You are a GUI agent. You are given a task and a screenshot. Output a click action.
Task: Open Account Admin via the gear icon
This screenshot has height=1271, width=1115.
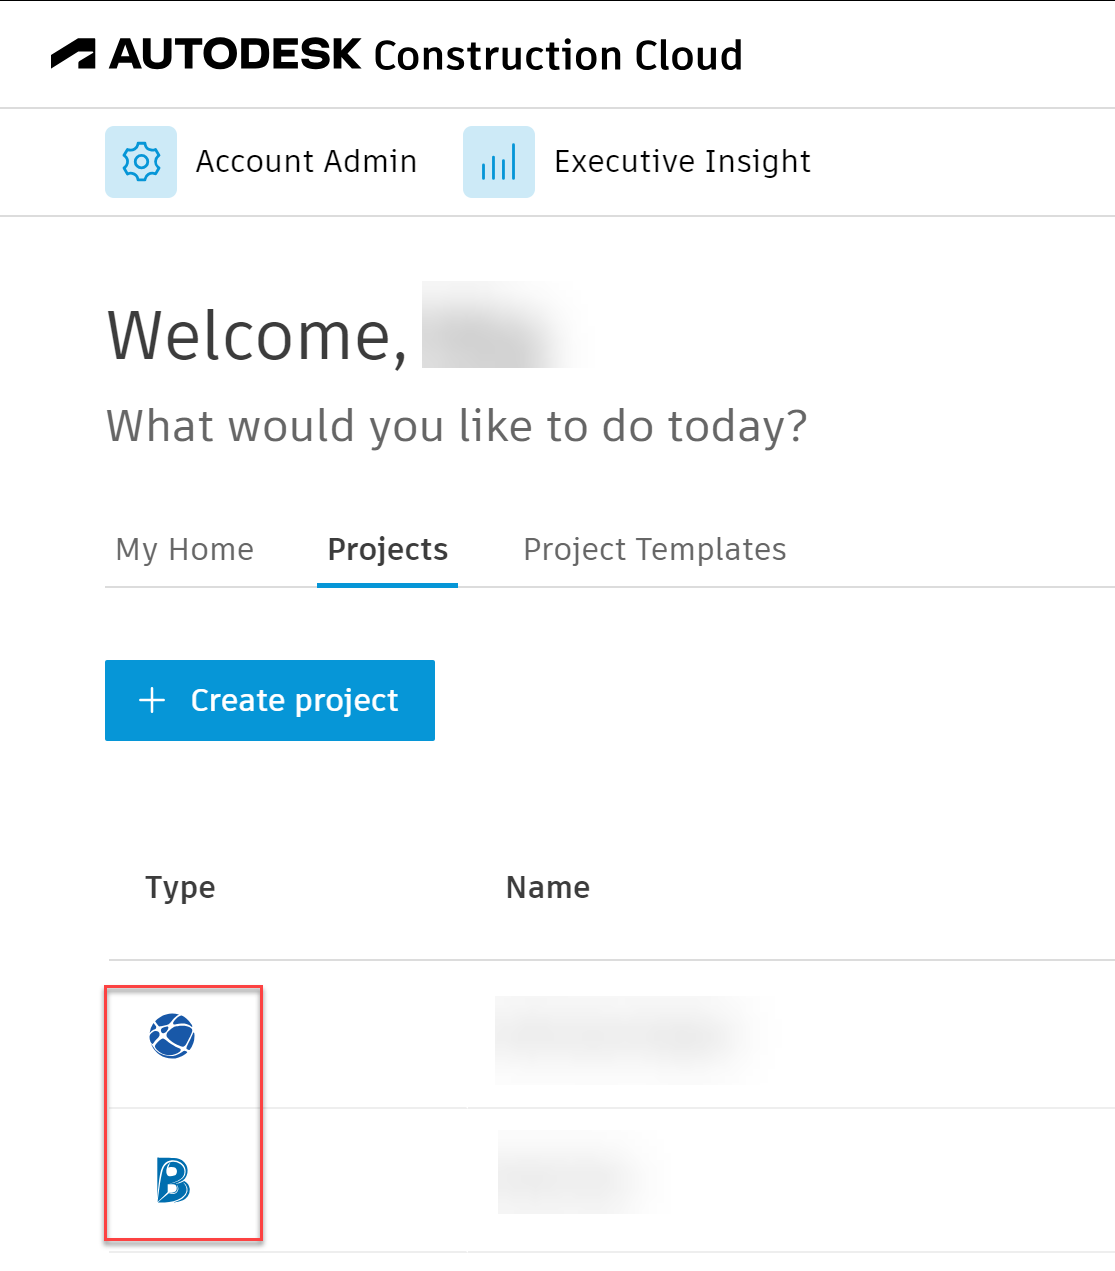click(141, 162)
